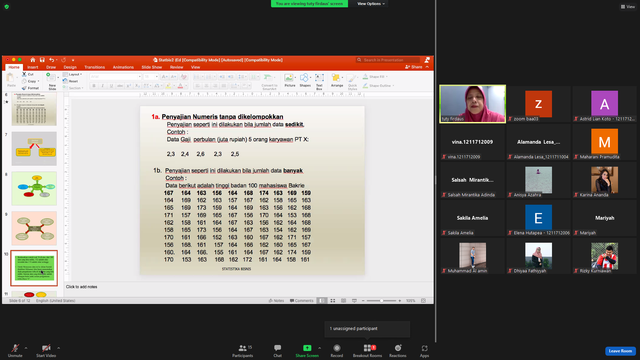Insert a Picture from the ribbon
640x360 pixels.
pyautogui.click(x=289, y=80)
